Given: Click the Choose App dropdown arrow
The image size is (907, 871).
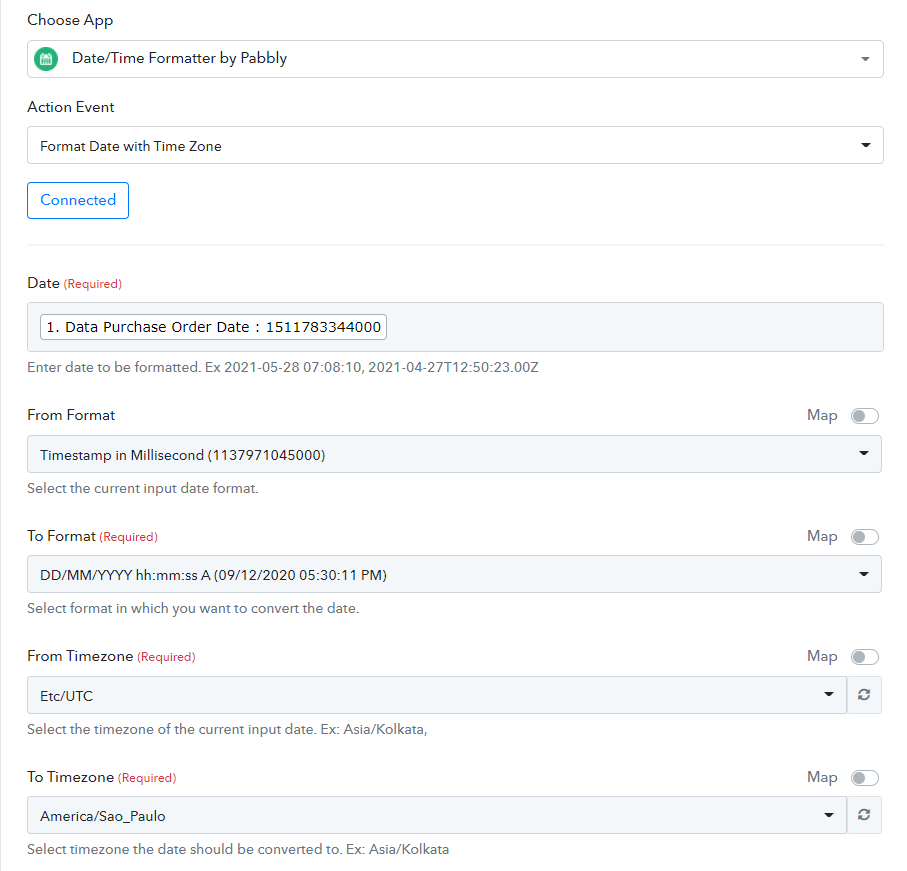Looking at the screenshot, I should point(865,59).
